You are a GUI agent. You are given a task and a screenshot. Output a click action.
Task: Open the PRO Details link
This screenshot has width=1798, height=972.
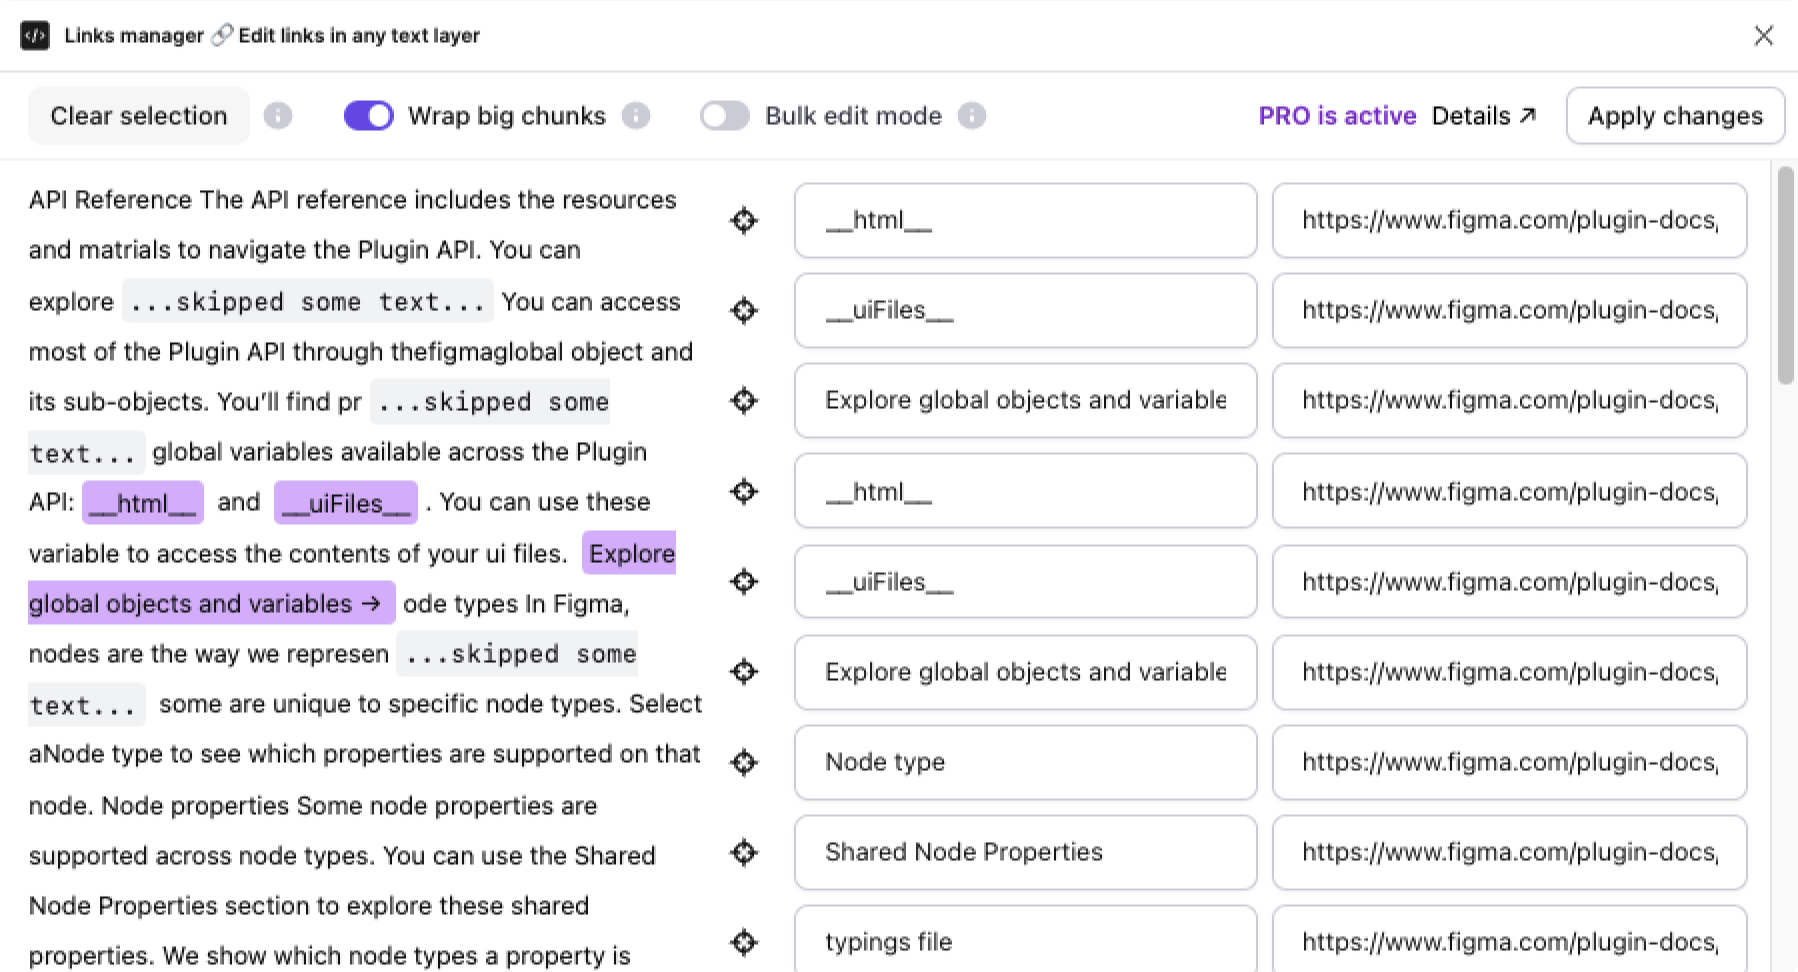[1484, 115]
